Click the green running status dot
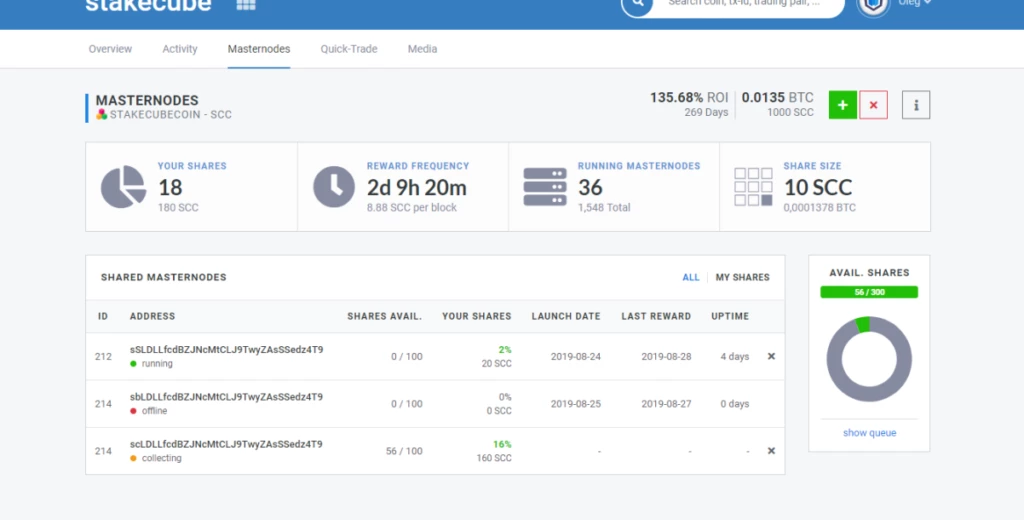1024x520 pixels. [x=133, y=364]
